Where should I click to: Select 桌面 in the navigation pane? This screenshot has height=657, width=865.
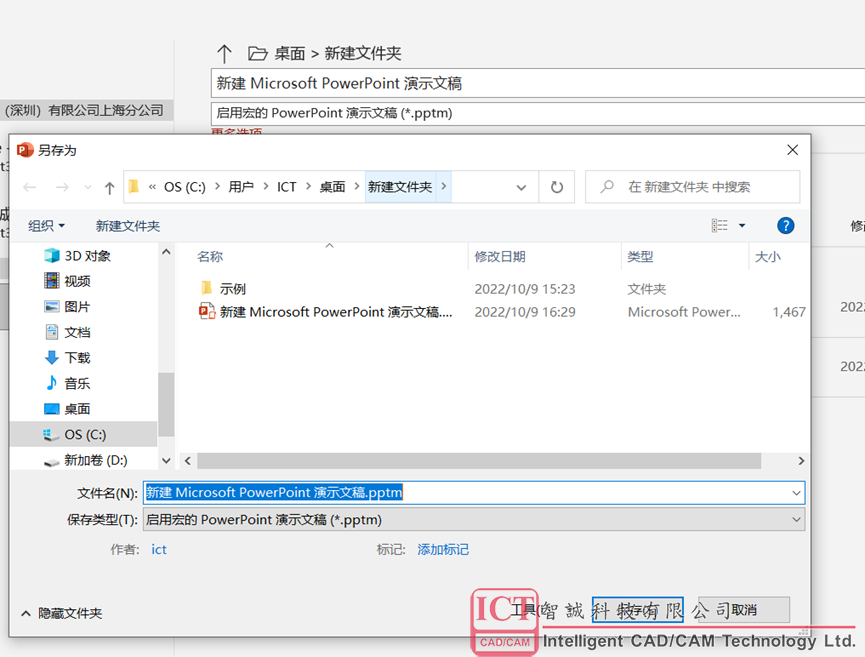pyautogui.click(x=77, y=409)
